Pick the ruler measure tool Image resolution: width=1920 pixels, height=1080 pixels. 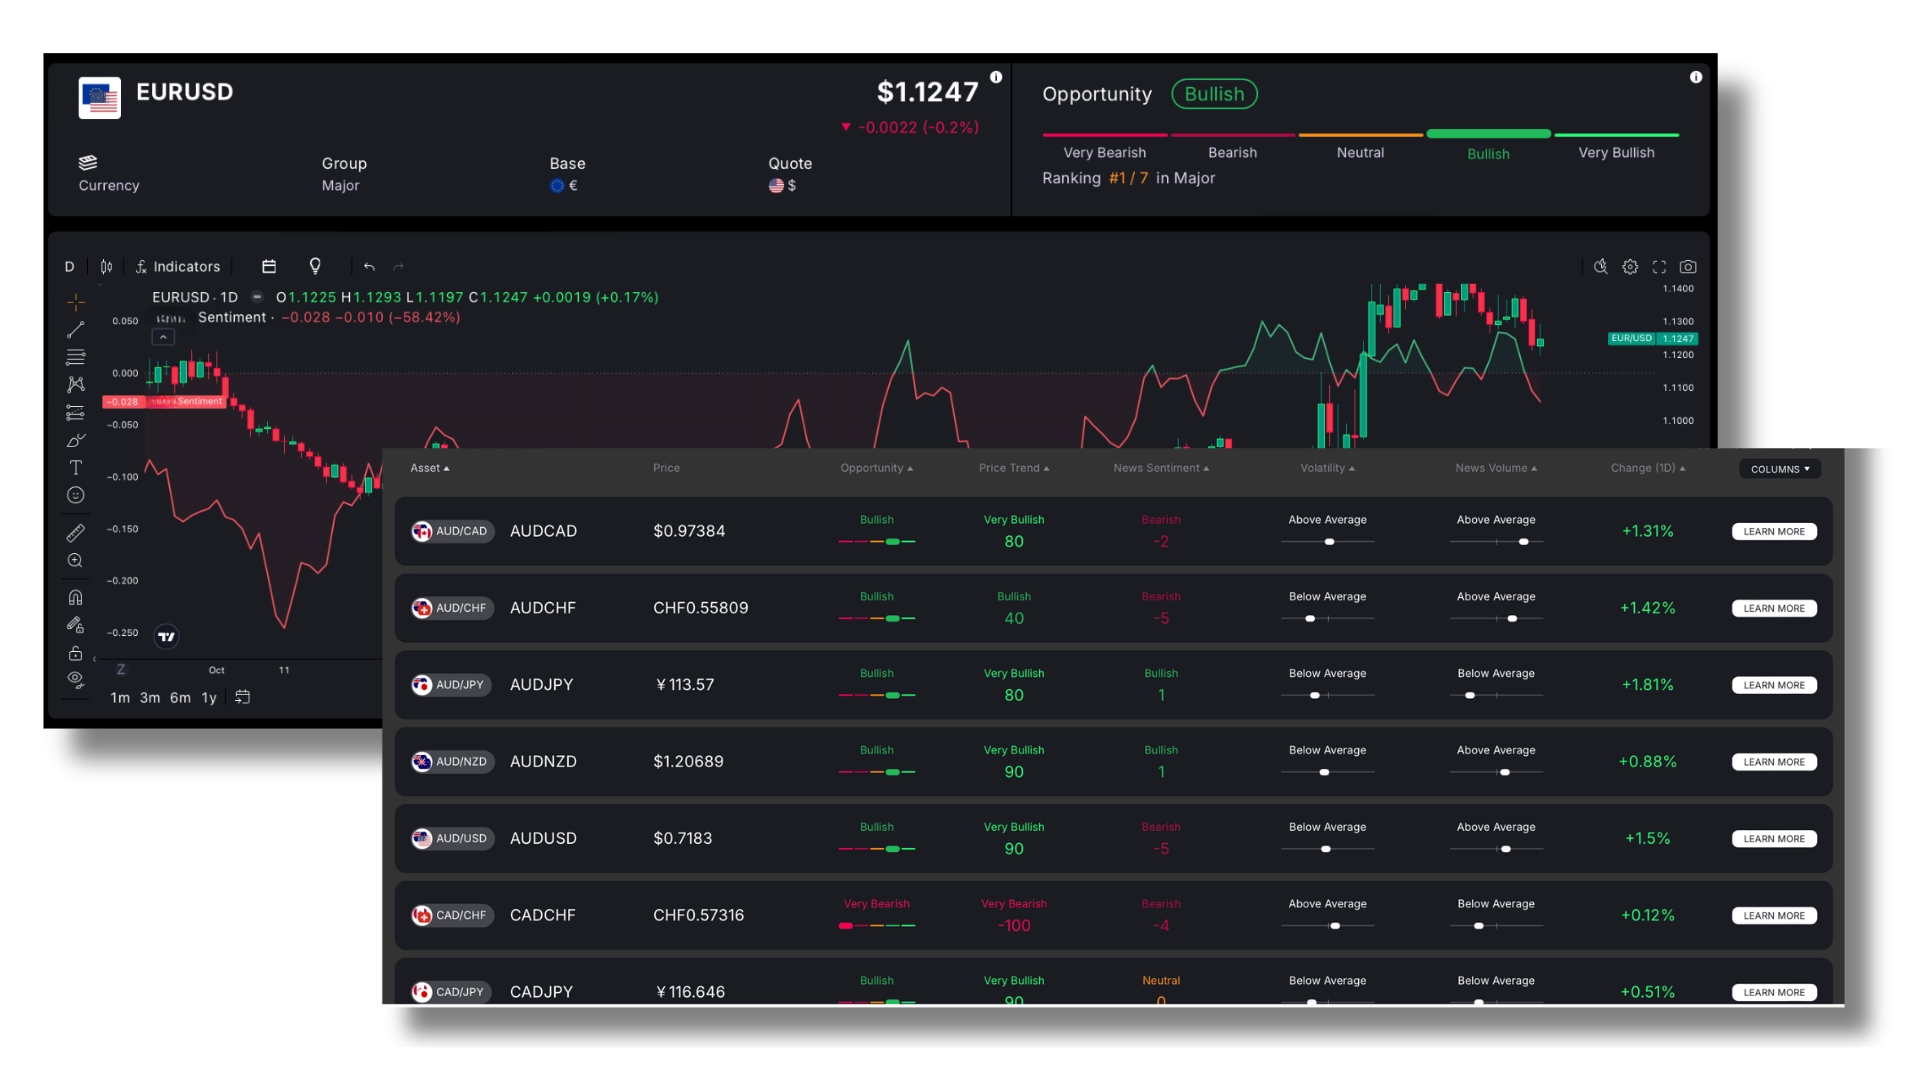pyautogui.click(x=76, y=533)
